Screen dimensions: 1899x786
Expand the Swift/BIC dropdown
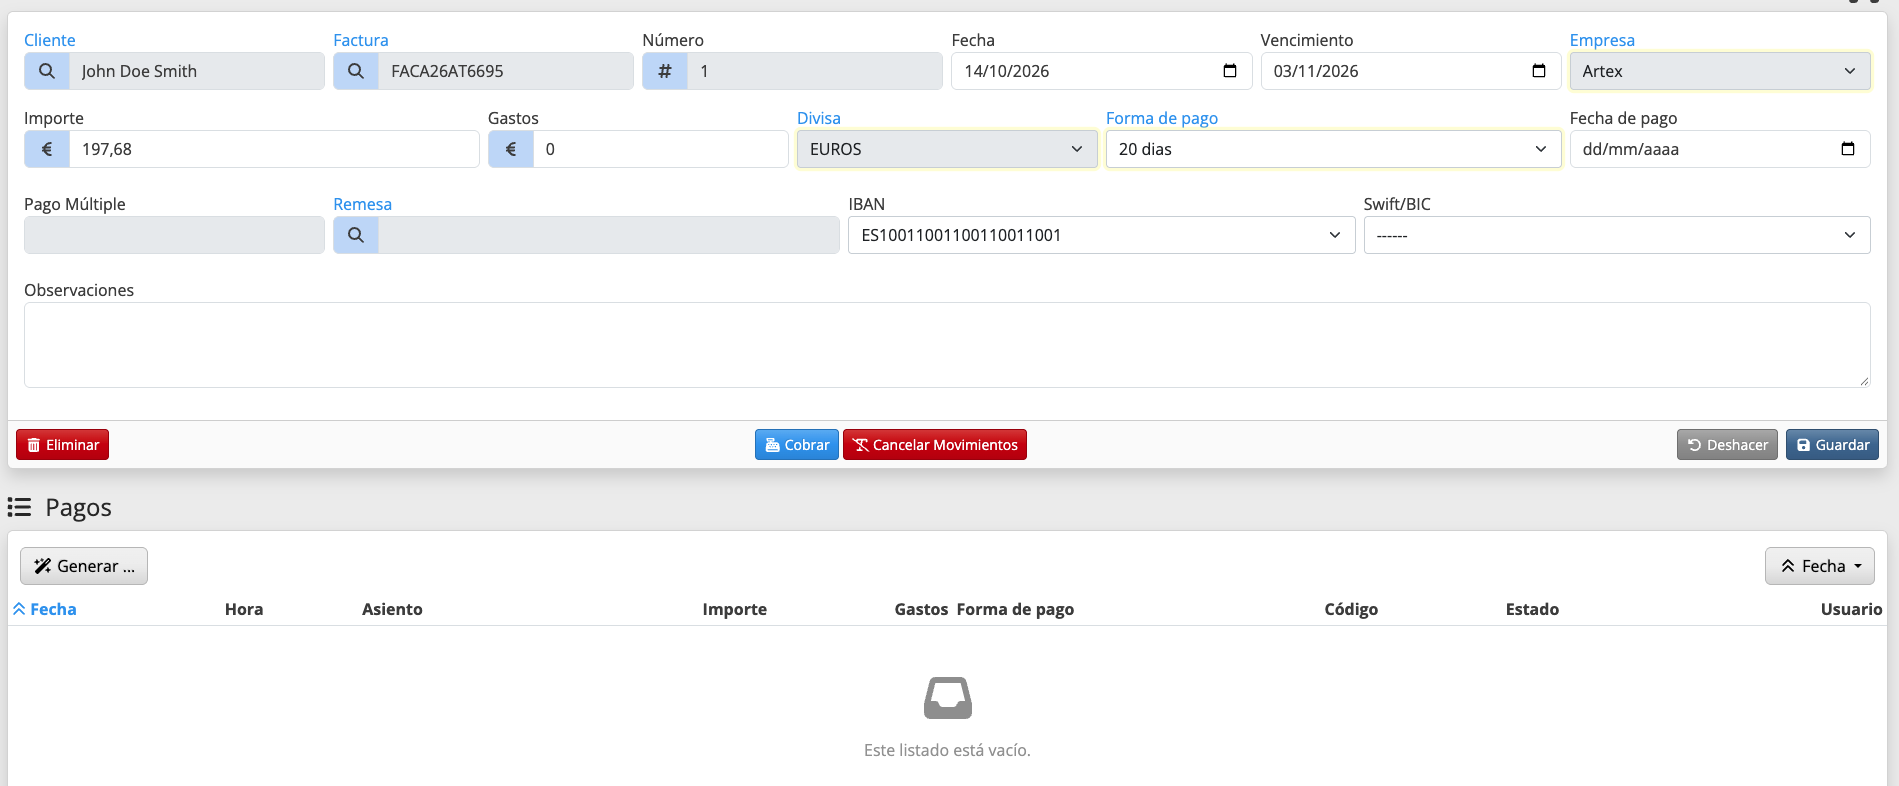(x=1617, y=235)
